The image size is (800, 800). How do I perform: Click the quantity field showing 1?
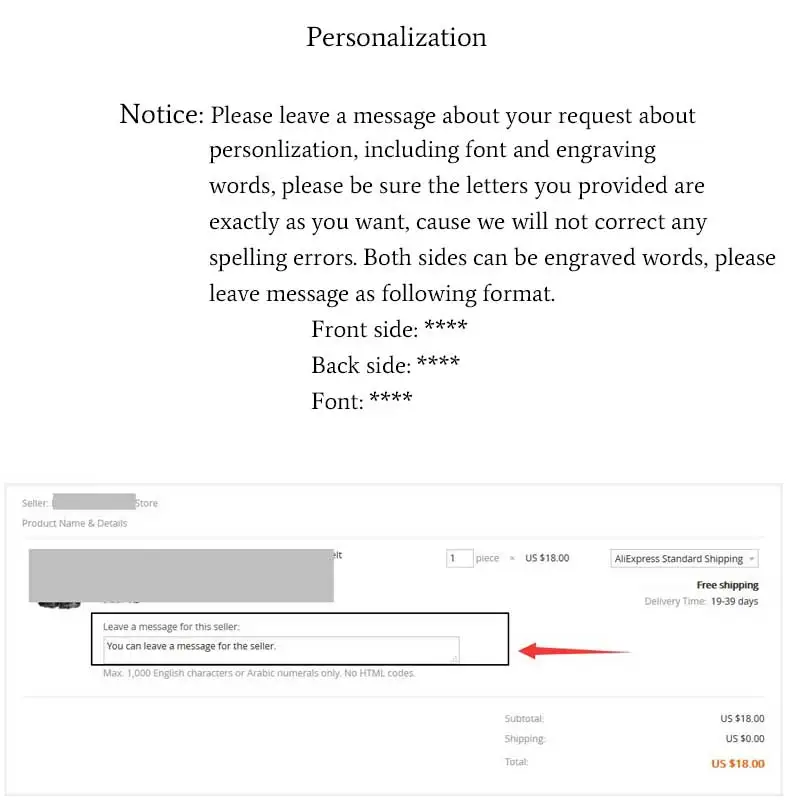[x=459, y=558]
